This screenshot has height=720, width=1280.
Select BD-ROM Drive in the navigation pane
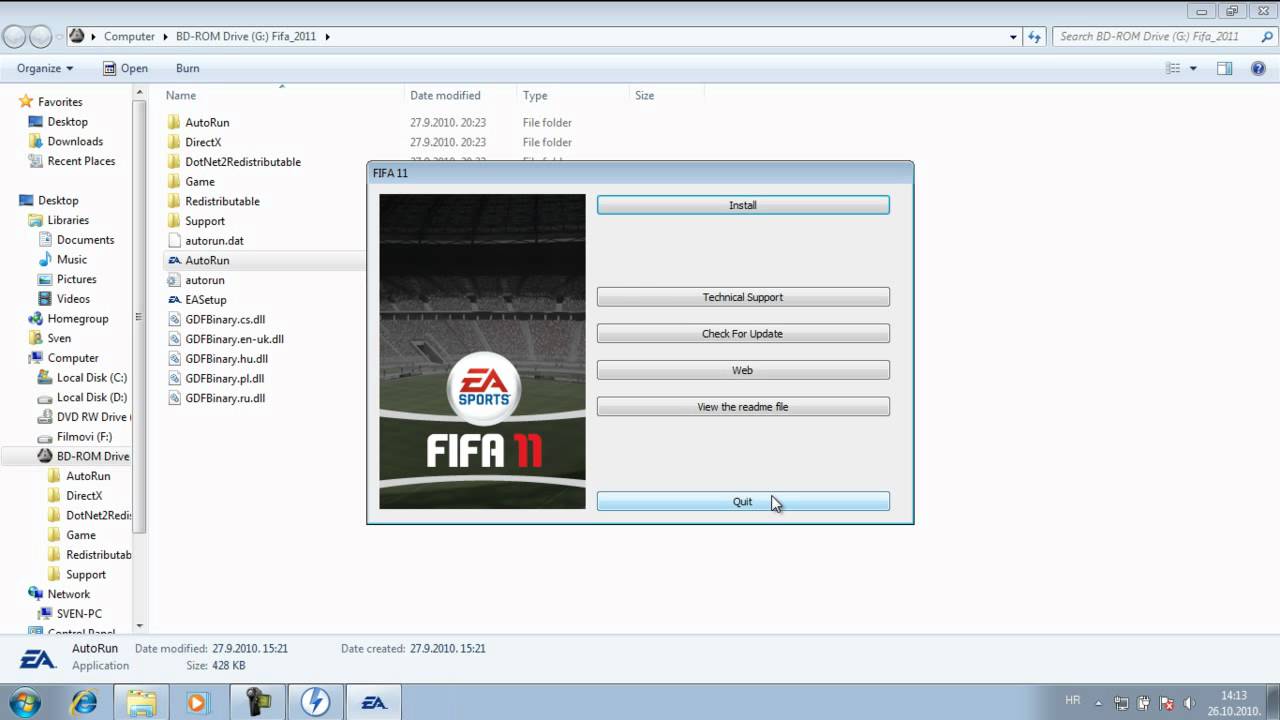92,456
